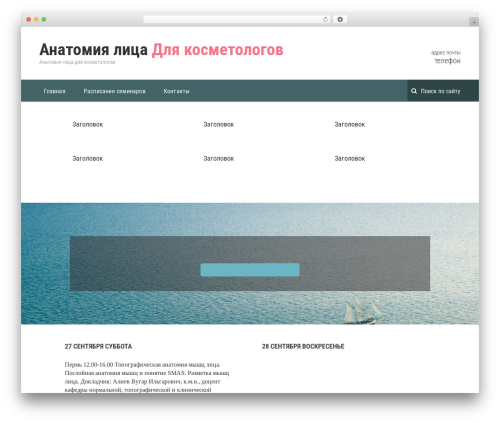Screen dimensions: 500x423
Task: Go to the Контакты menu item
Action: [x=176, y=91]
